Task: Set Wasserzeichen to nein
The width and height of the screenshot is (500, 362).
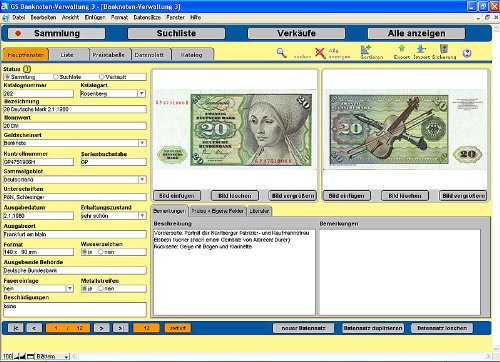Action: pos(100,252)
